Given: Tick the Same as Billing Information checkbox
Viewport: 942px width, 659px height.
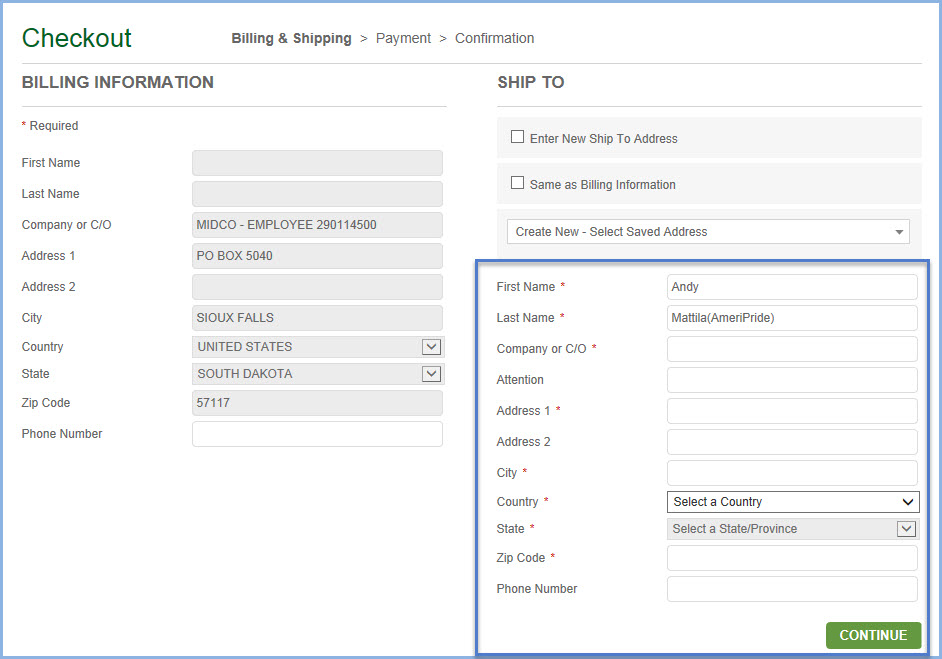Looking at the screenshot, I should [518, 183].
